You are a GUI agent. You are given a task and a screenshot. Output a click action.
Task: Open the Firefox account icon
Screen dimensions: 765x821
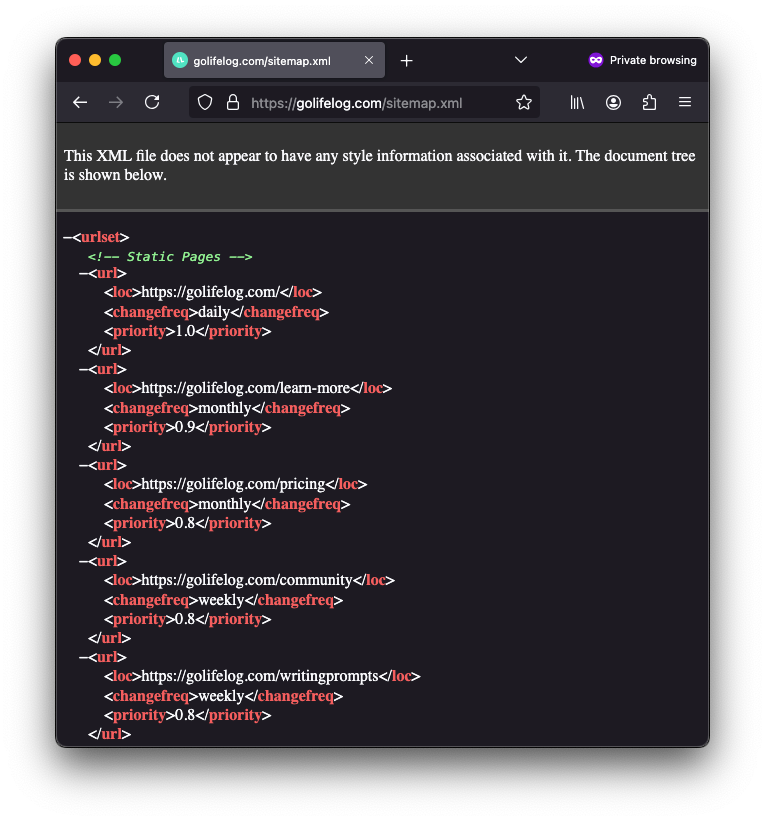614,102
